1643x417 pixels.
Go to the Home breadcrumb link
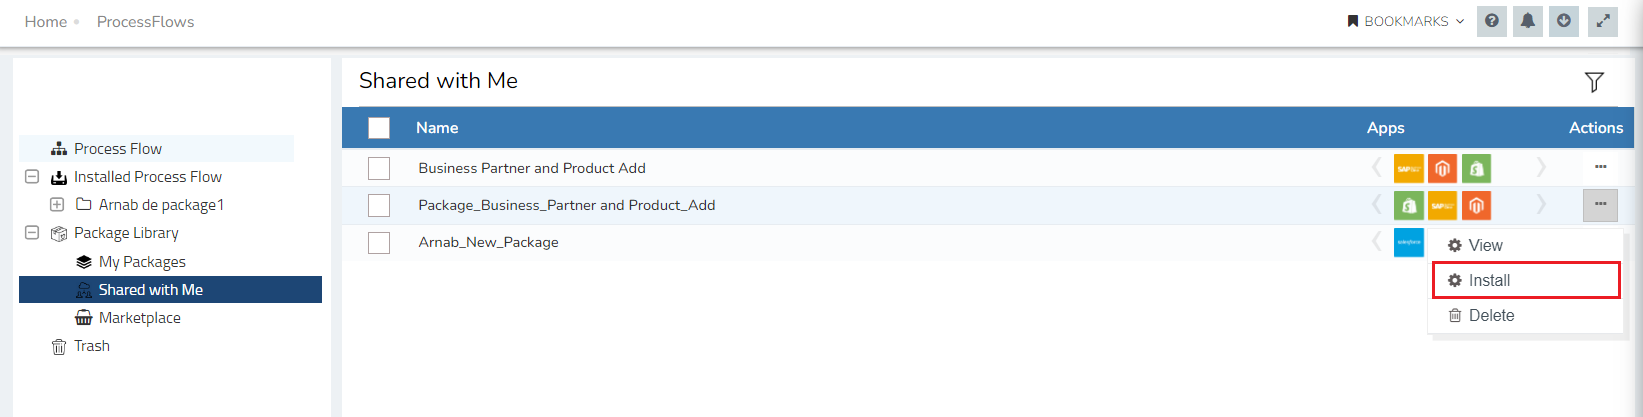pos(46,22)
